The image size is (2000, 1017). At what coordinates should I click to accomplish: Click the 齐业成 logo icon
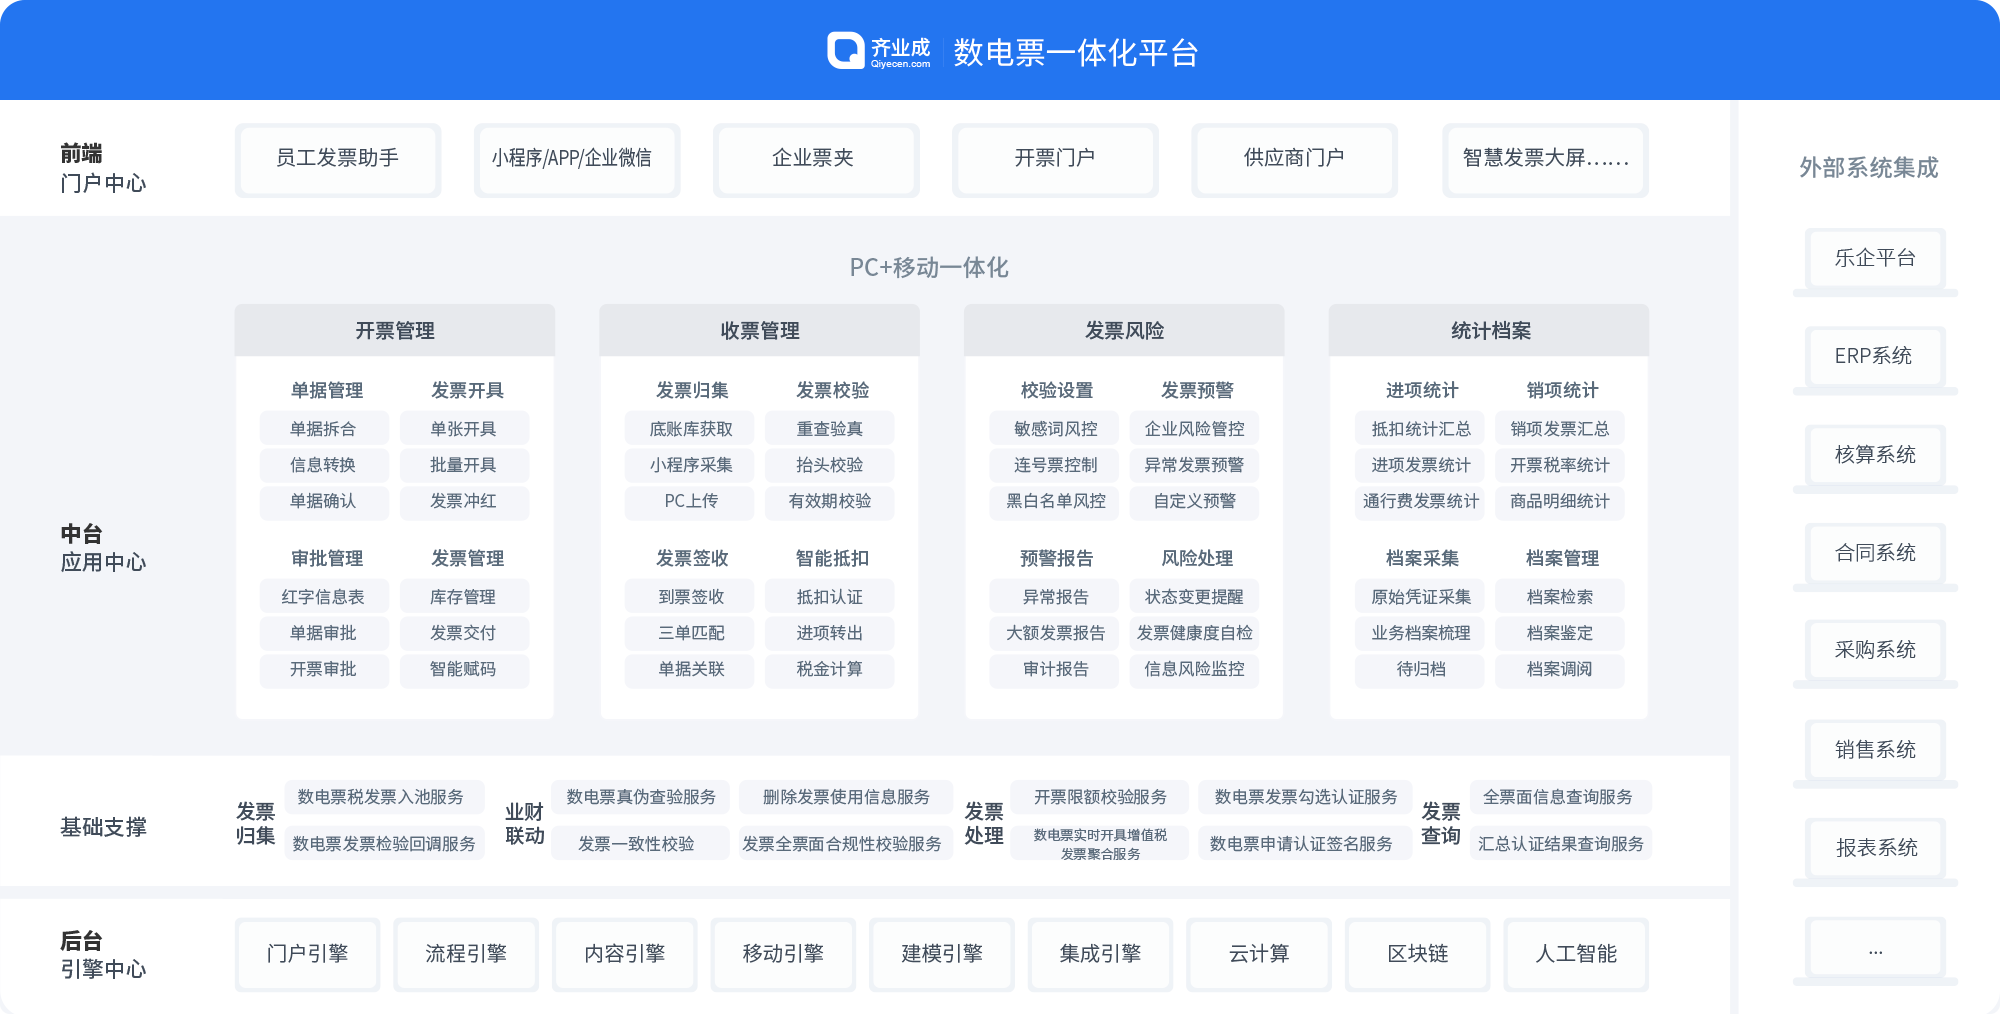coord(845,51)
